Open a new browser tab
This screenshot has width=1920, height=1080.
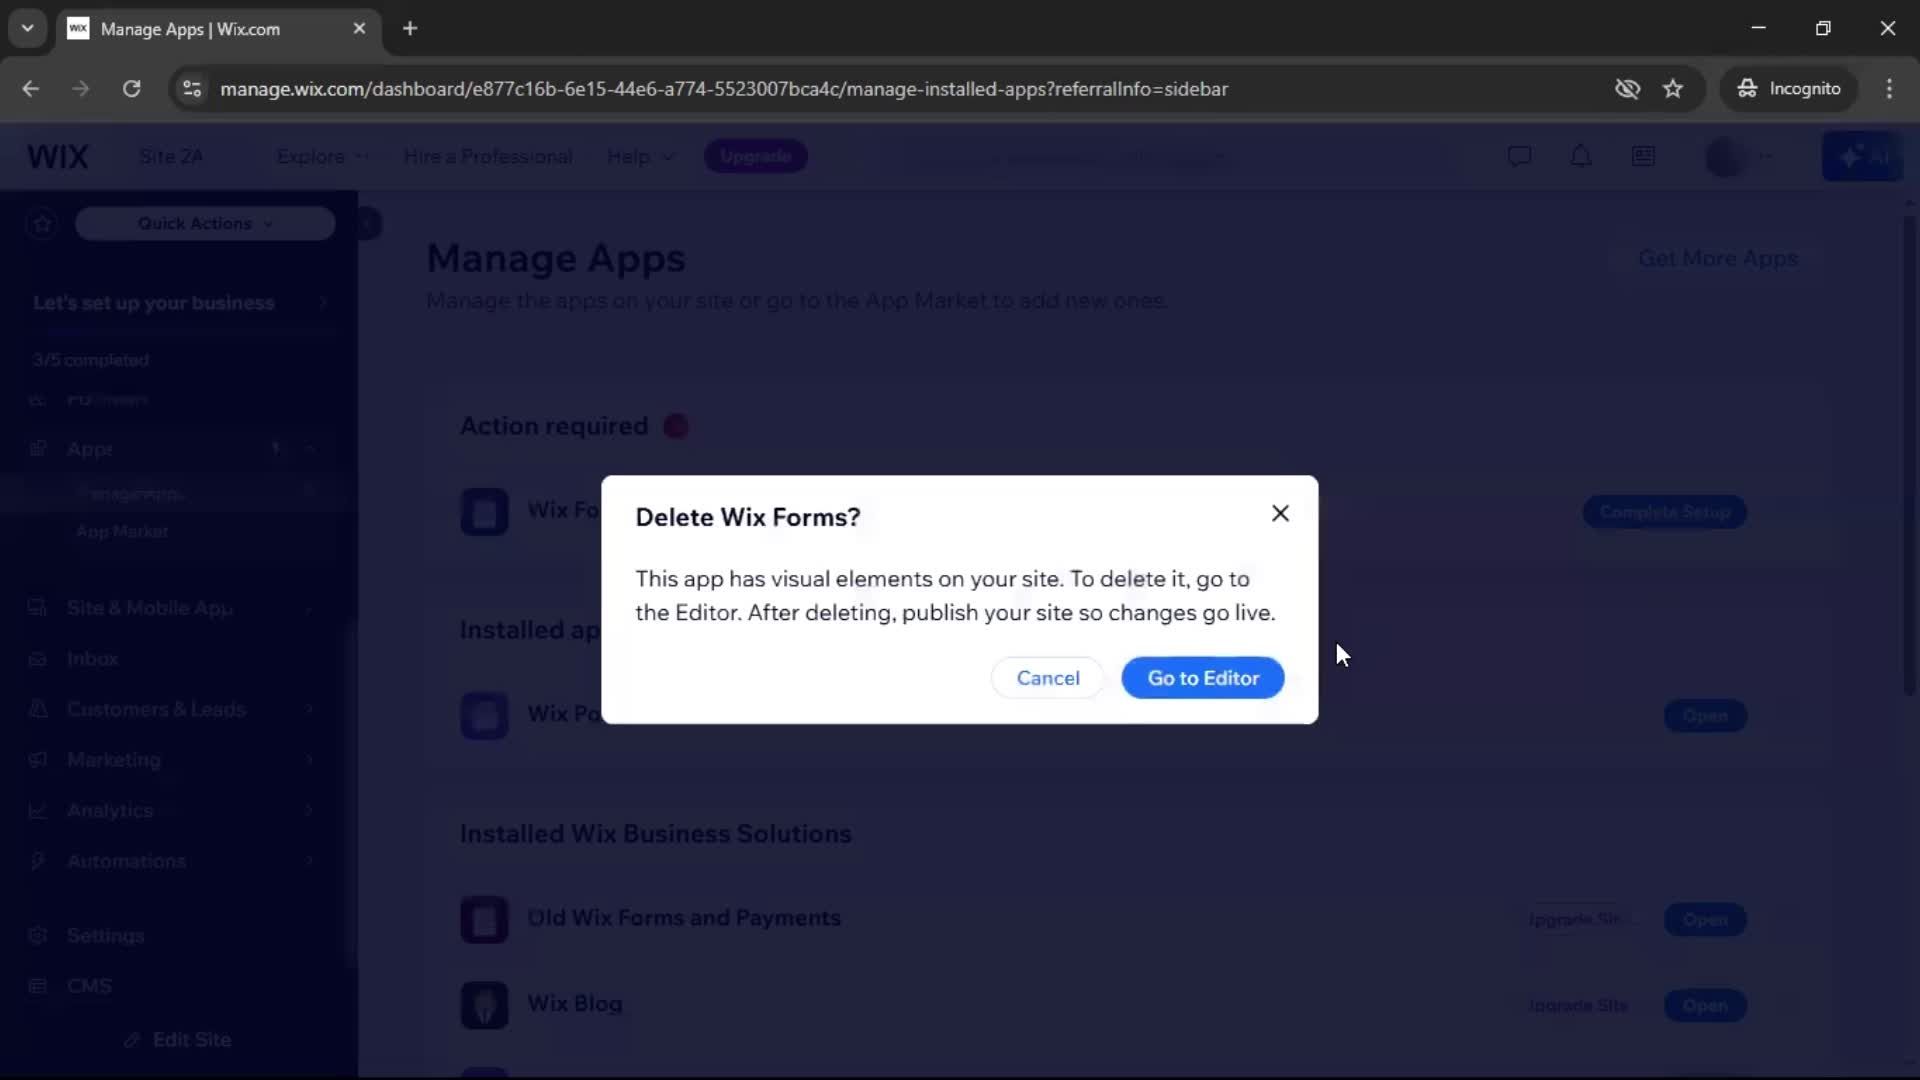[x=410, y=29]
